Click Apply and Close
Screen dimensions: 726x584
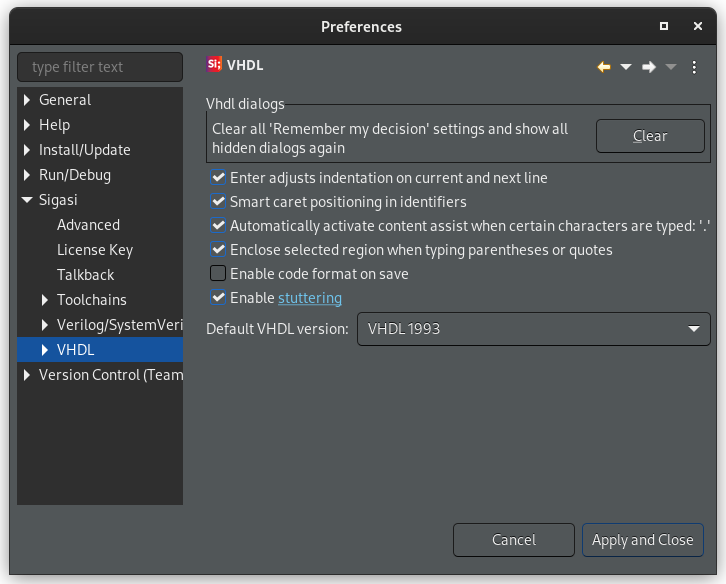tap(643, 540)
